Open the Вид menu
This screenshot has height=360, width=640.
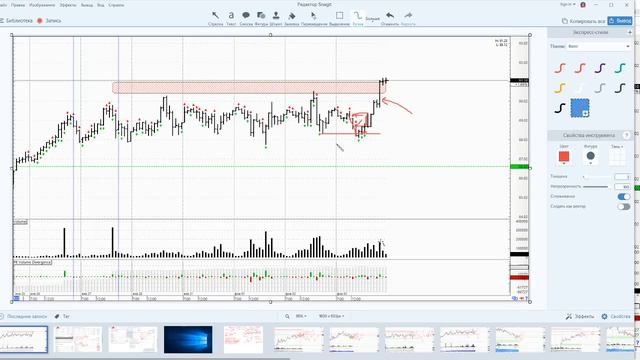click(100, 5)
